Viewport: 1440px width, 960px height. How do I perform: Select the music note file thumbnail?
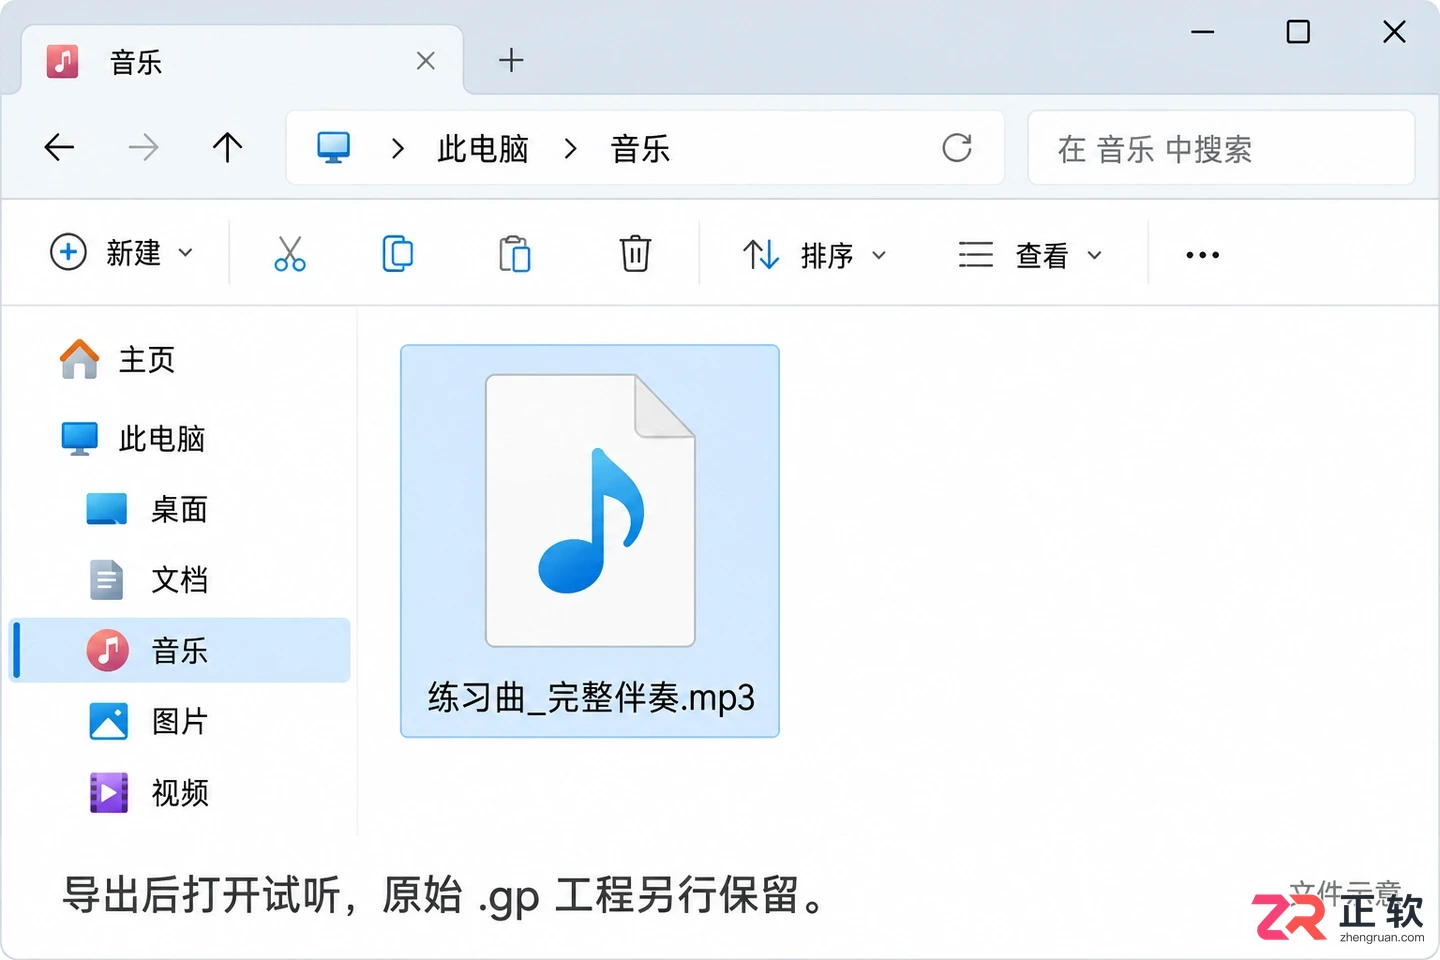pos(590,510)
